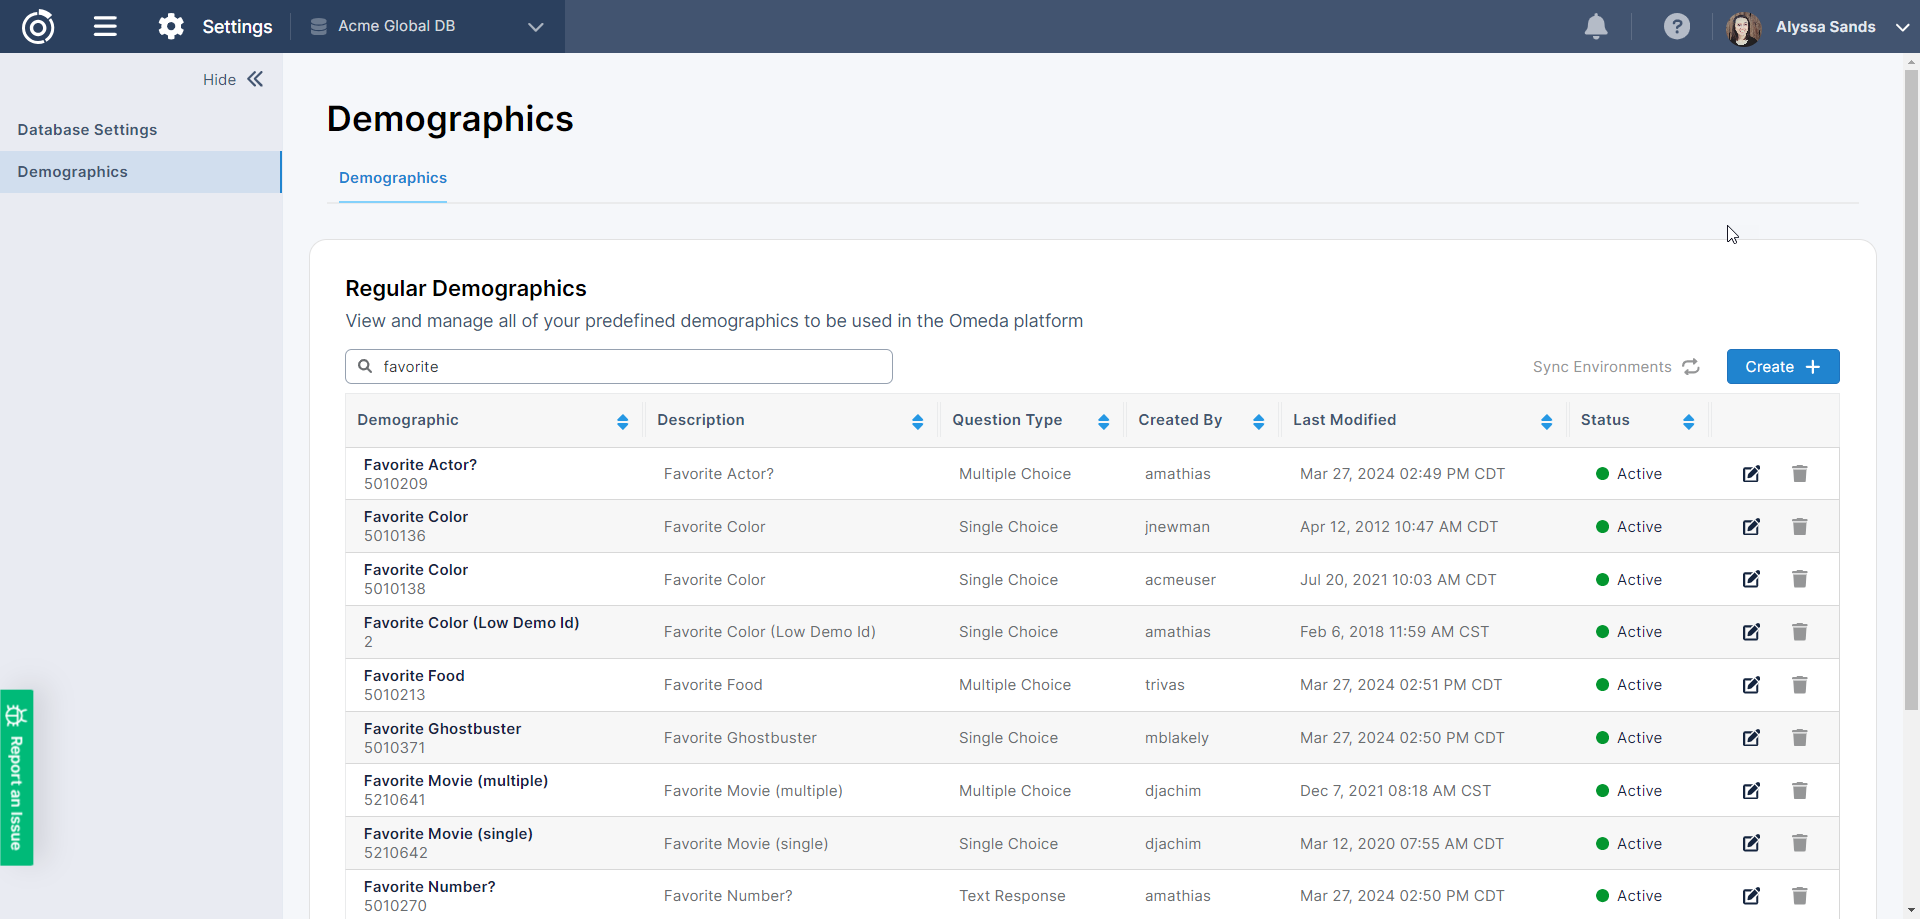This screenshot has height=919, width=1920.
Task: Delete the Favorite Food demographic
Action: (x=1799, y=685)
